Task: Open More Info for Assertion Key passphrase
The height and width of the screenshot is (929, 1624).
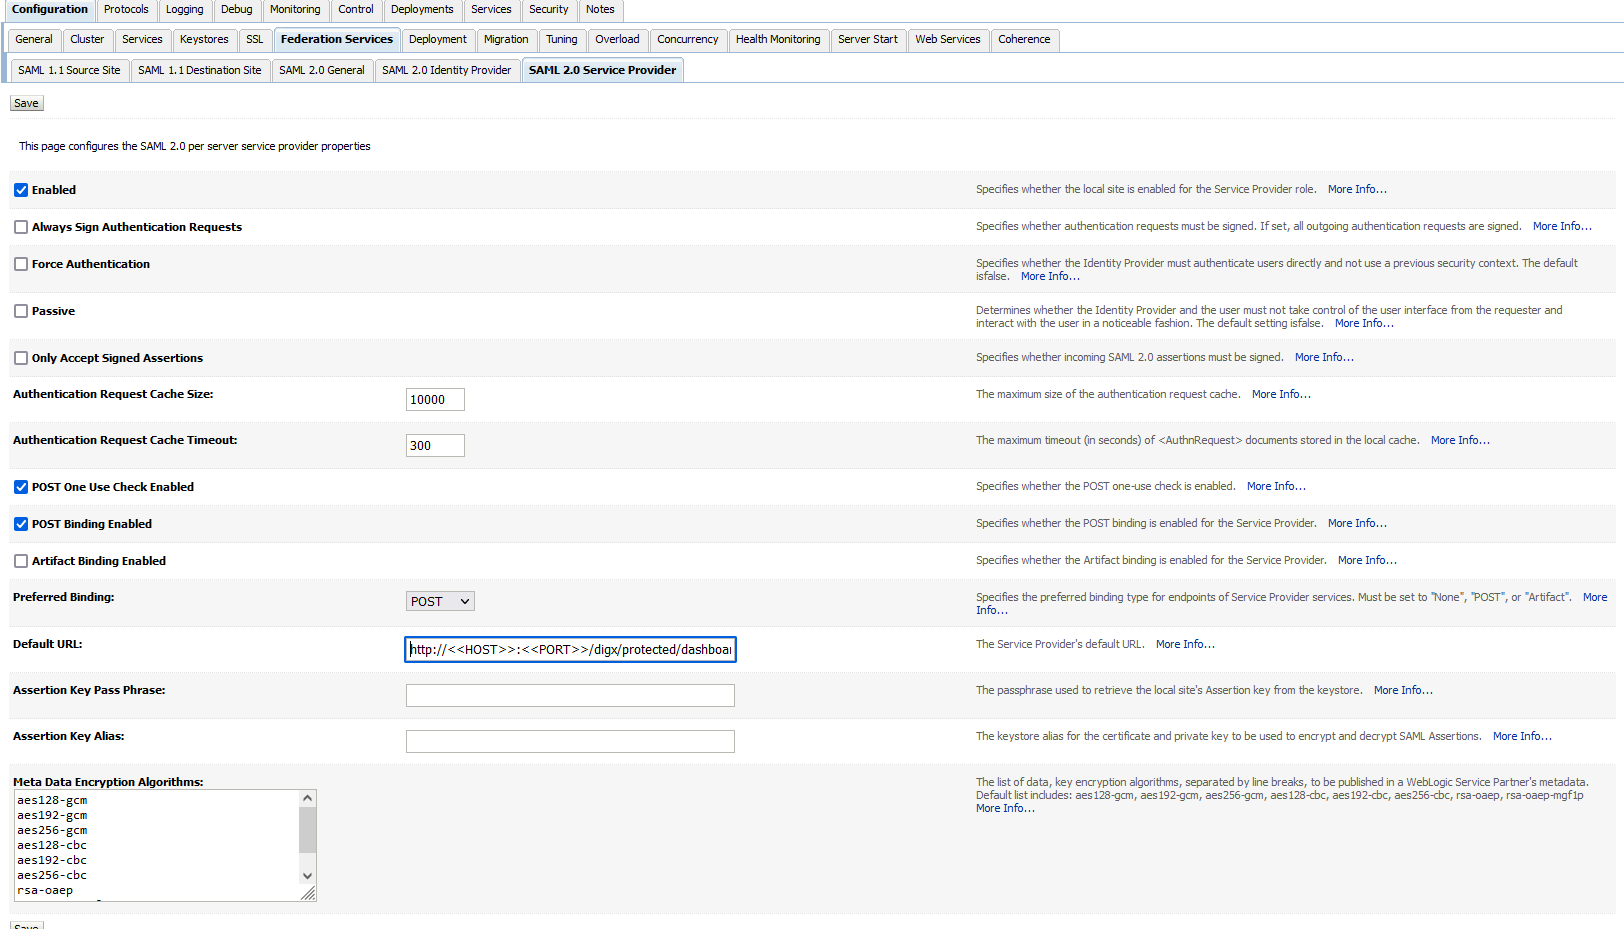Action: 1403,691
